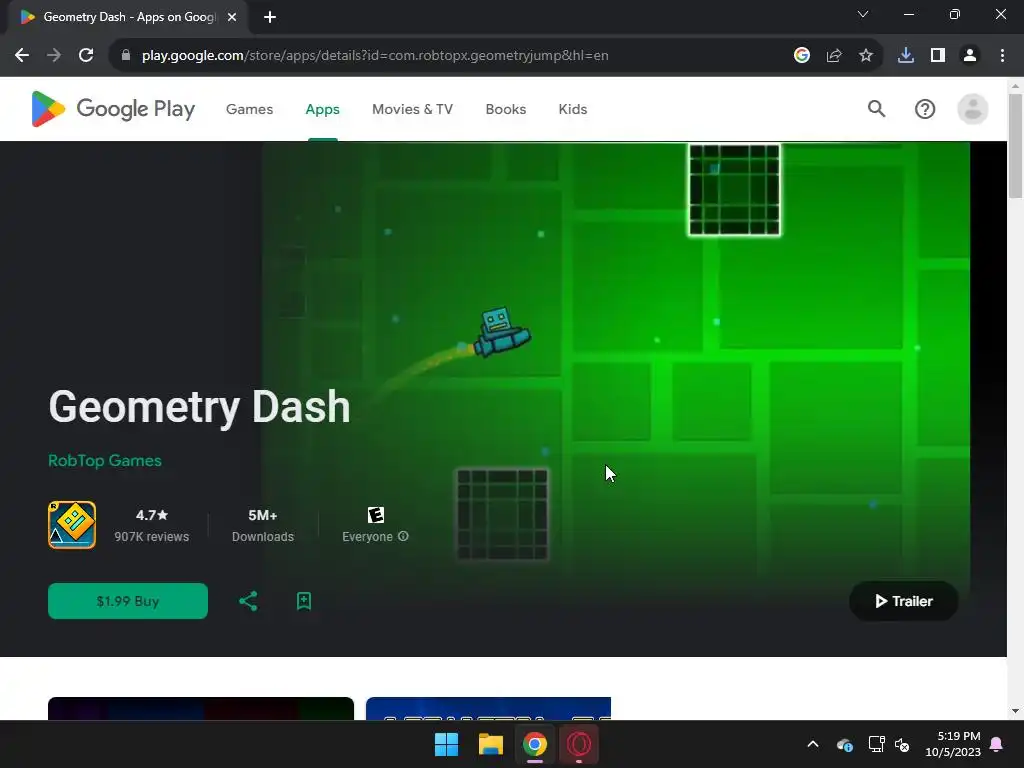Viewport: 1024px width, 768px height.
Task: Click the Everyone E rating badge
Action: (x=376, y=515)
